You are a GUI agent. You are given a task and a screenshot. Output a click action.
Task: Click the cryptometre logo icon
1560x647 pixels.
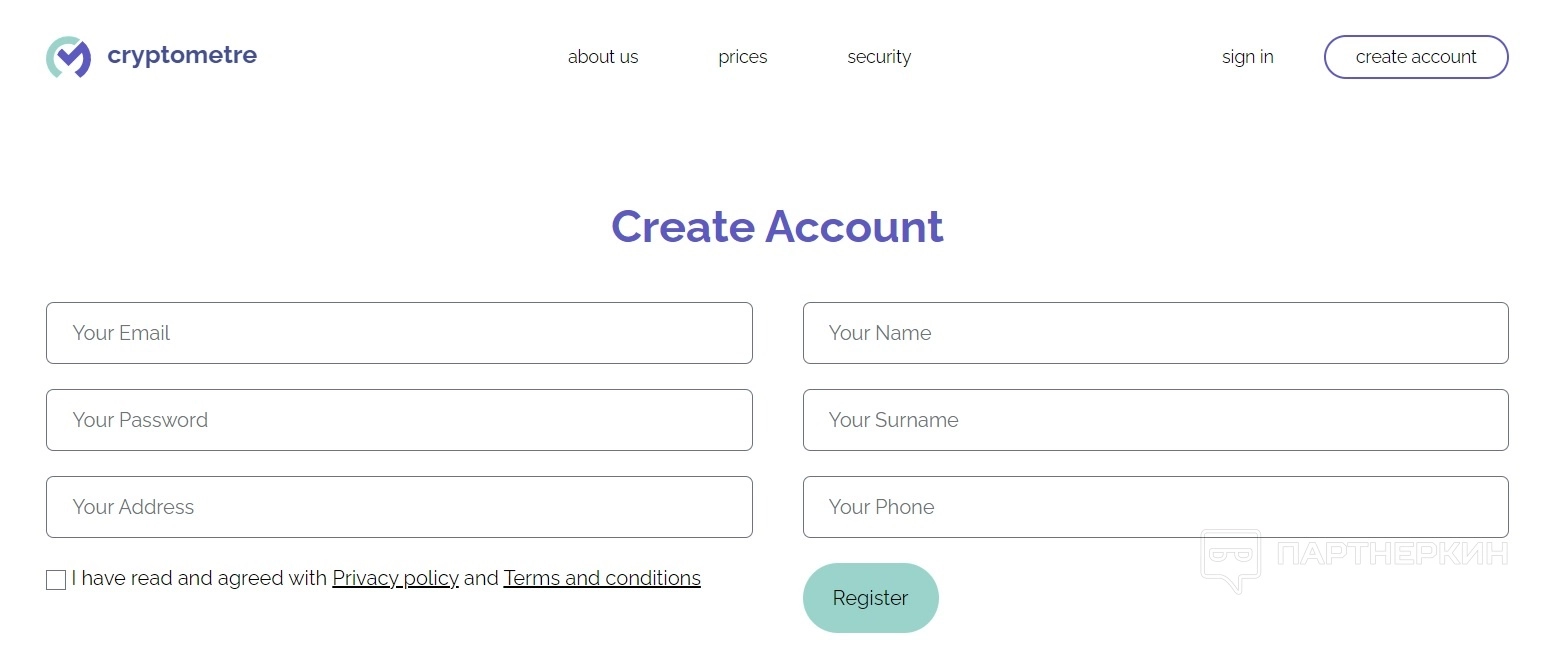click(68, 57)
